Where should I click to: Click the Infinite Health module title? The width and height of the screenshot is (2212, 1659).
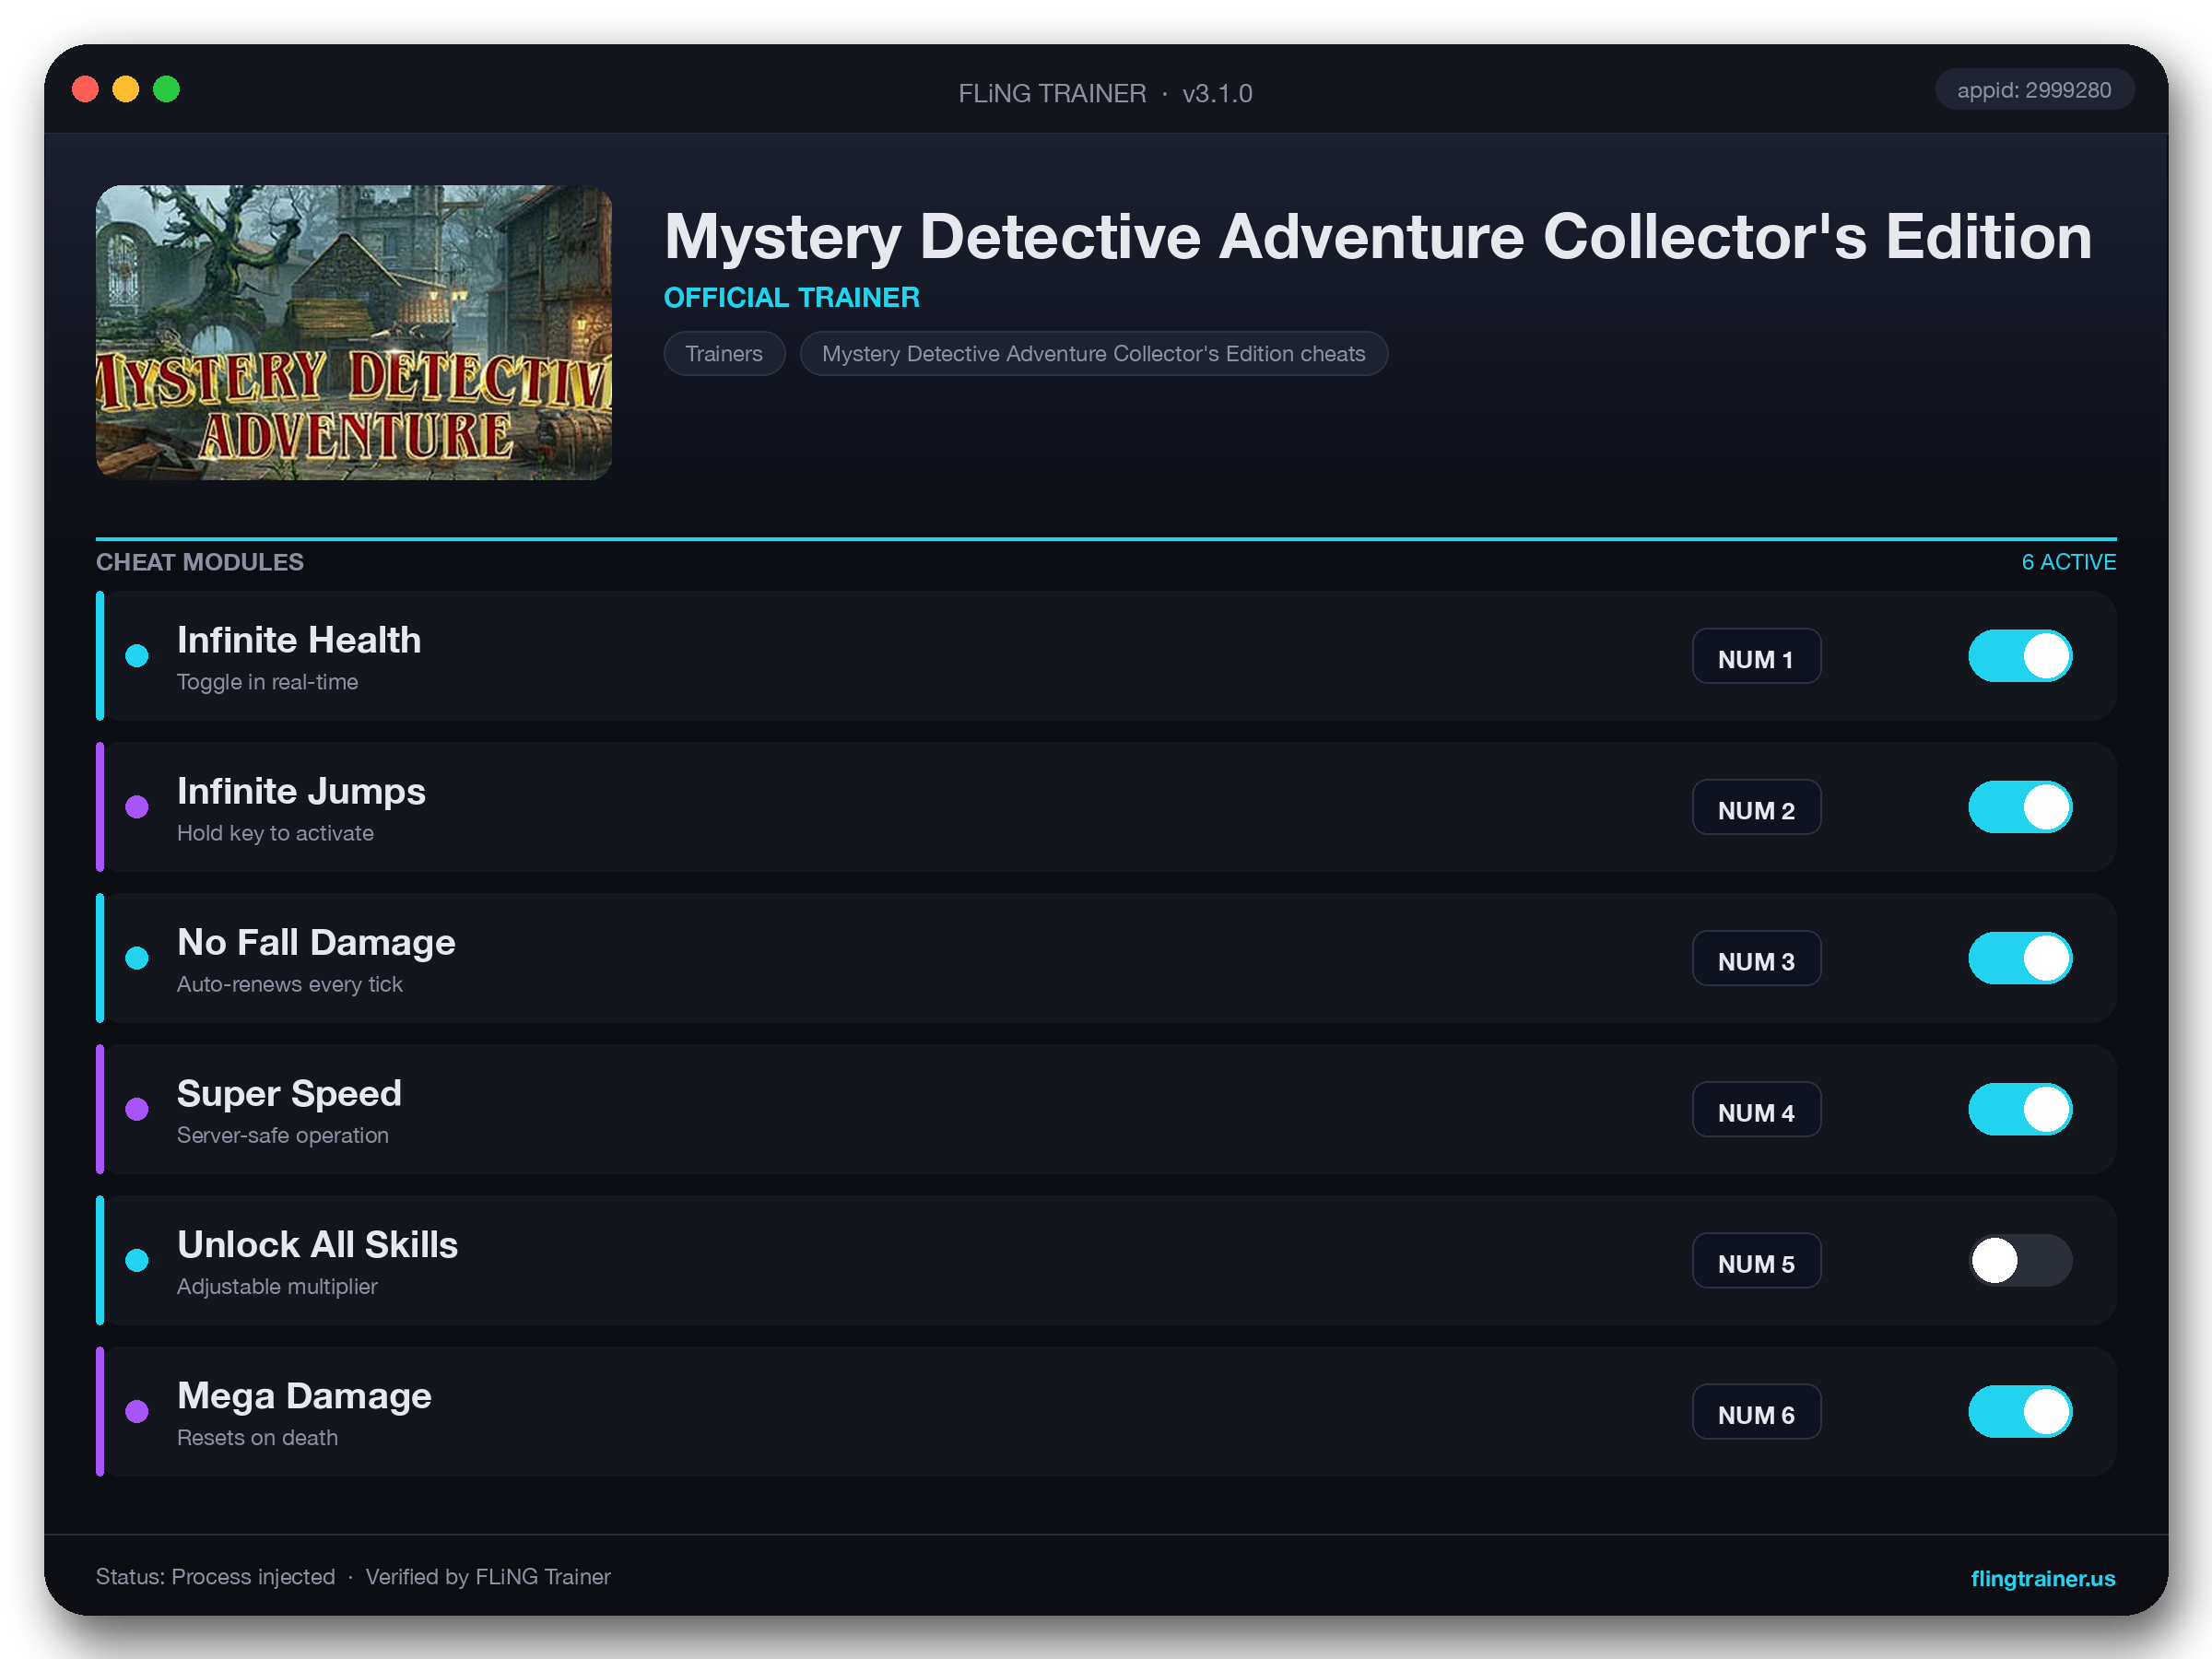[299, 640]
